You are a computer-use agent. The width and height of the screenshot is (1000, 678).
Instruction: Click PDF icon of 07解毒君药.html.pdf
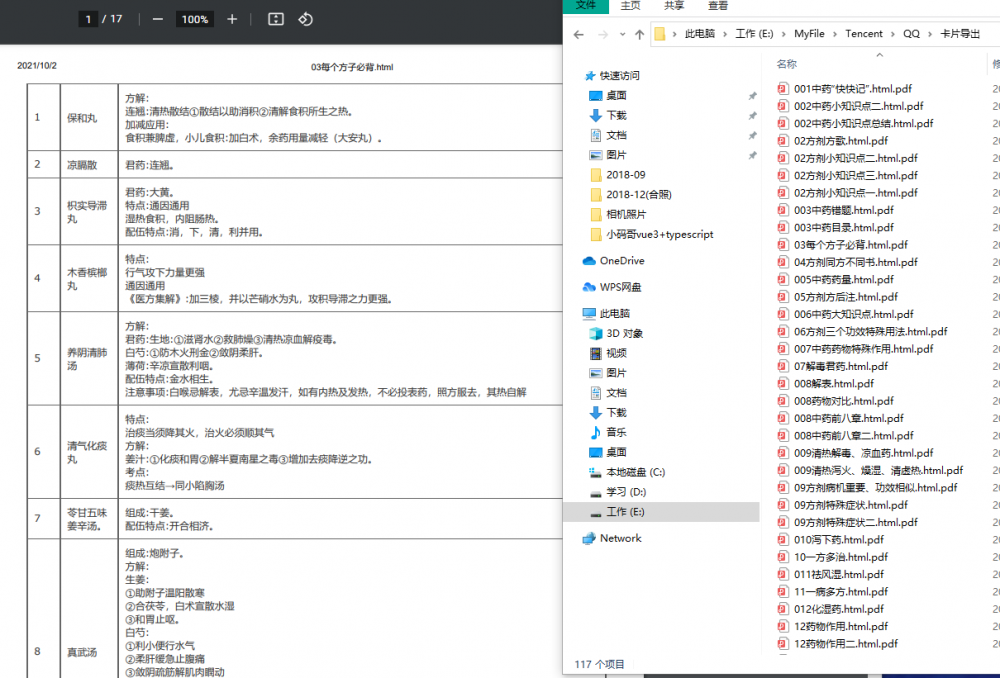pos(783,366)
